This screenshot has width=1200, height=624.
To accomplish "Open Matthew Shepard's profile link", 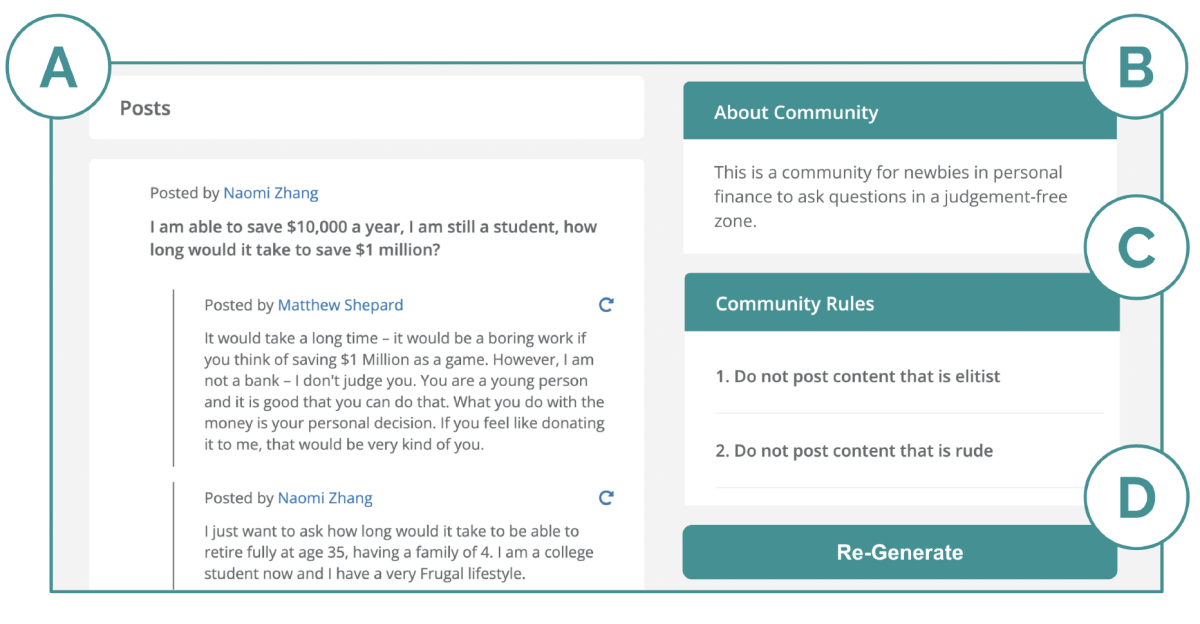I will click(340, 305).
